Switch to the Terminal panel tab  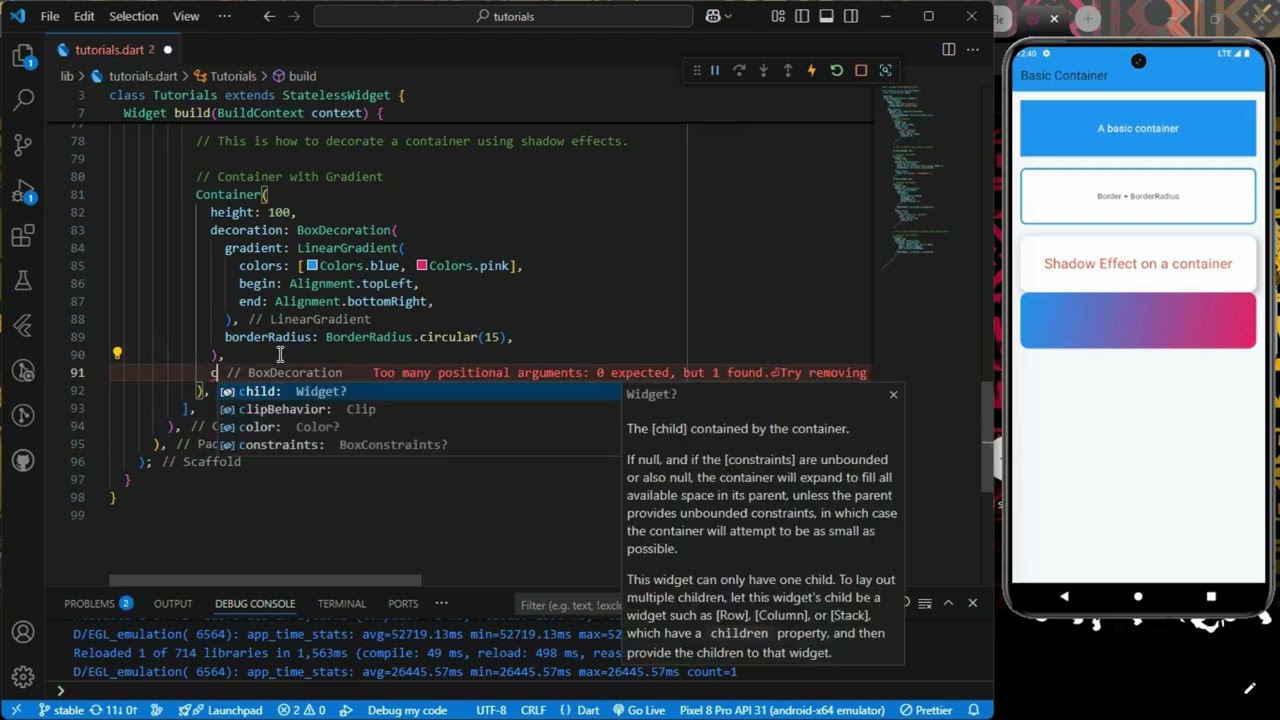tap(341, 603)
